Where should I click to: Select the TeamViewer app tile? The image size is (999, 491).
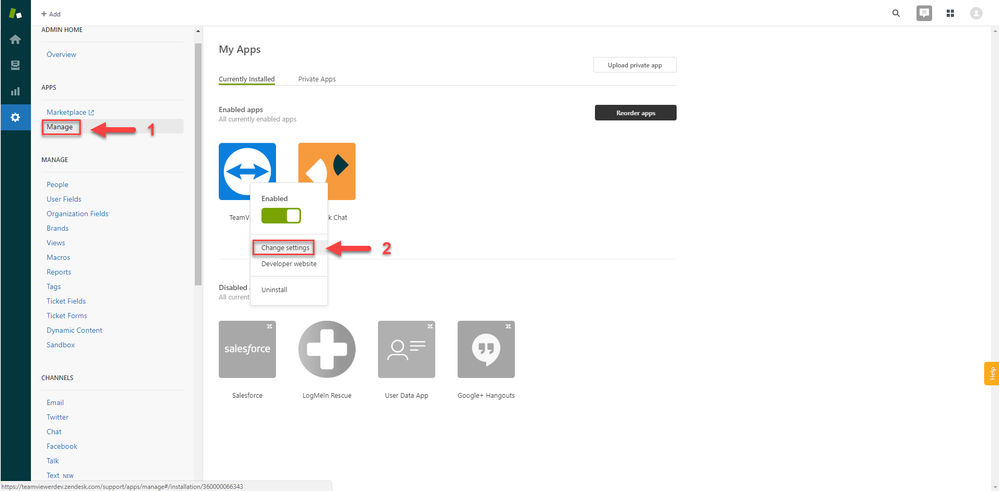(x=247, y=171)
